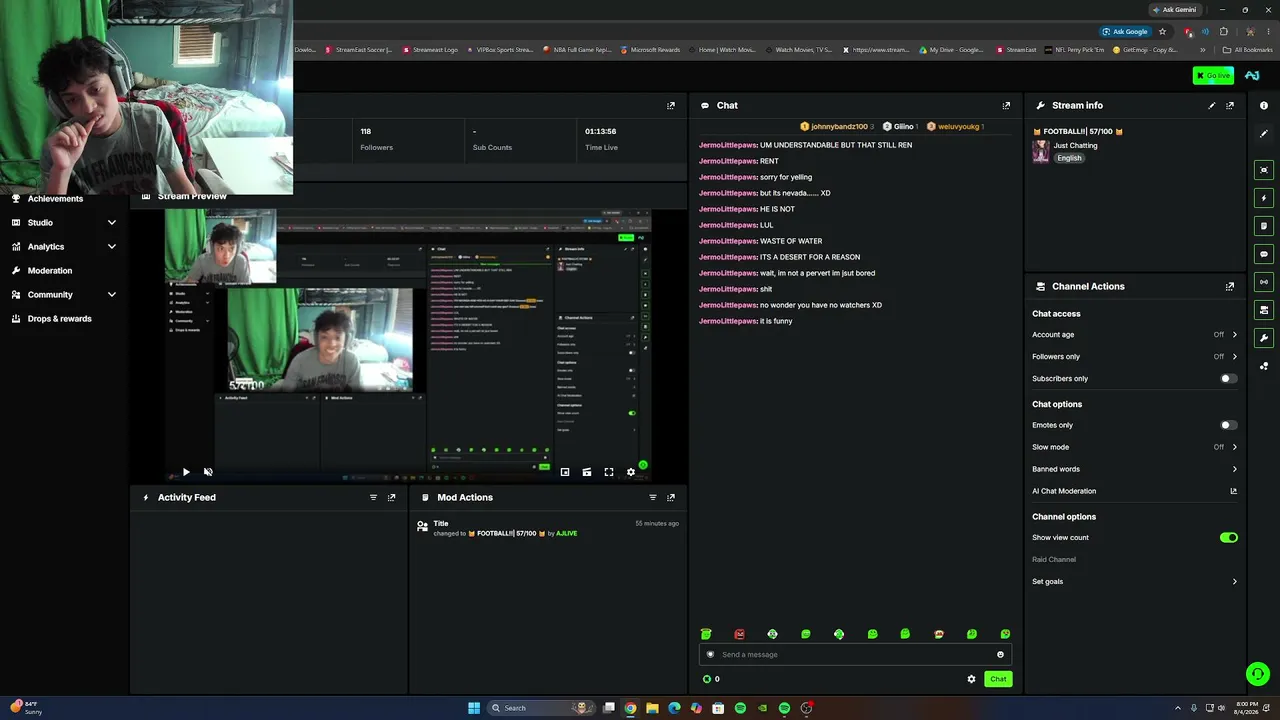Image resolution: width=1280 pixels, height=720 pixels.
Task: Open stream preview settings gear
Action: coord(631,472)
